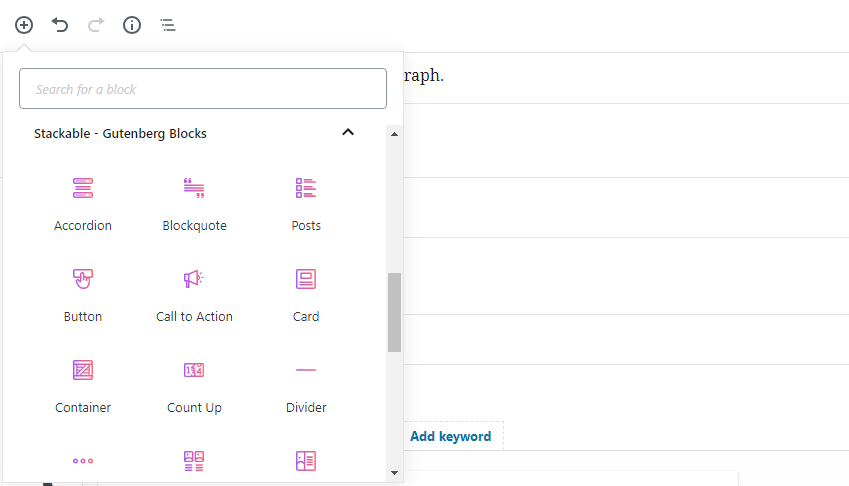Click the Add block plus icon
849x486 pixels.
[24, 25]
